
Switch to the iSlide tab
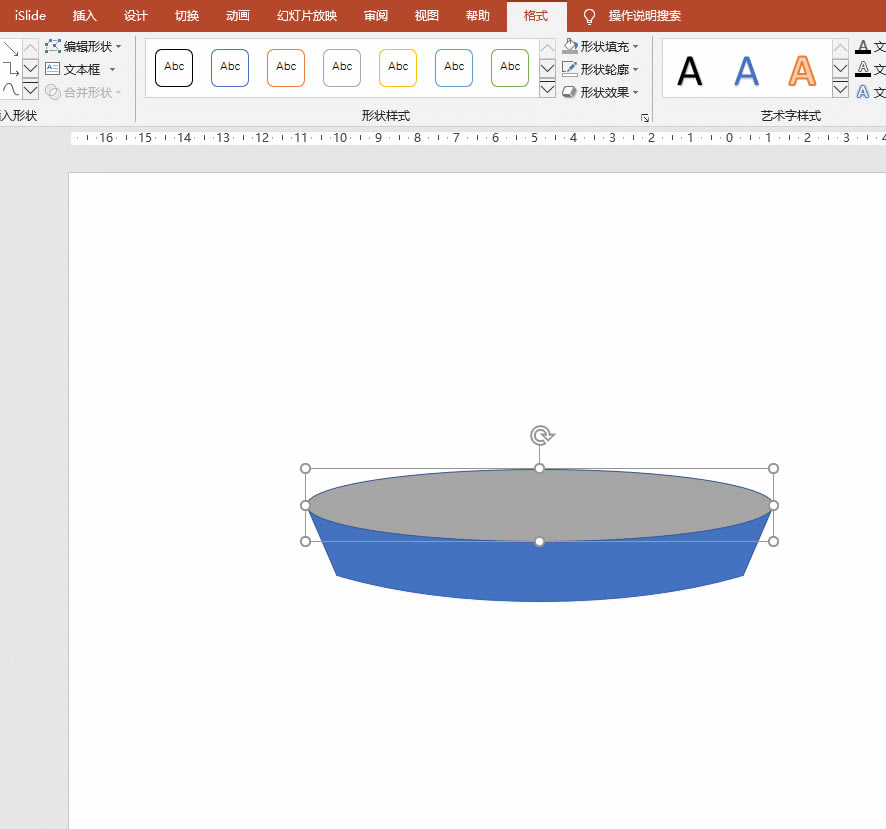pyautogui.click(x=30, y=16)
